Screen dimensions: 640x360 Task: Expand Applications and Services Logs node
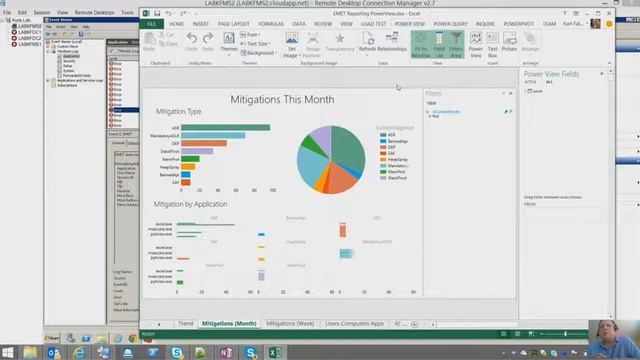click(48, 80)
